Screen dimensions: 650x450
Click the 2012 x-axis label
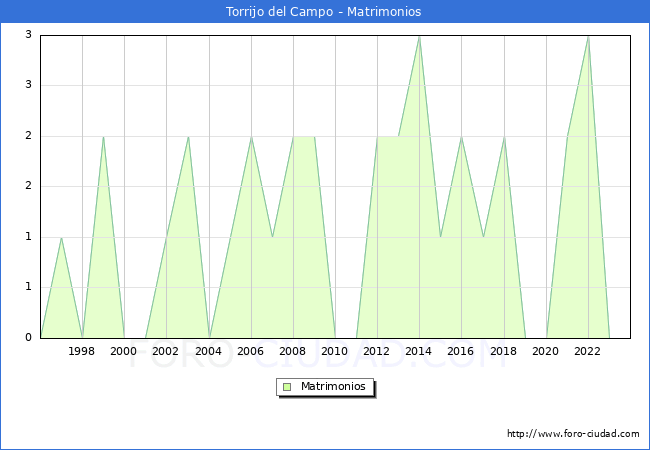(376, 351)
